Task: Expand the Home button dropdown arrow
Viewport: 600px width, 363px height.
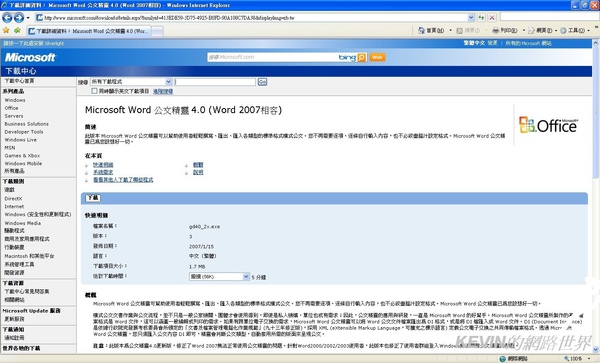Action: (x=450, y=30)
